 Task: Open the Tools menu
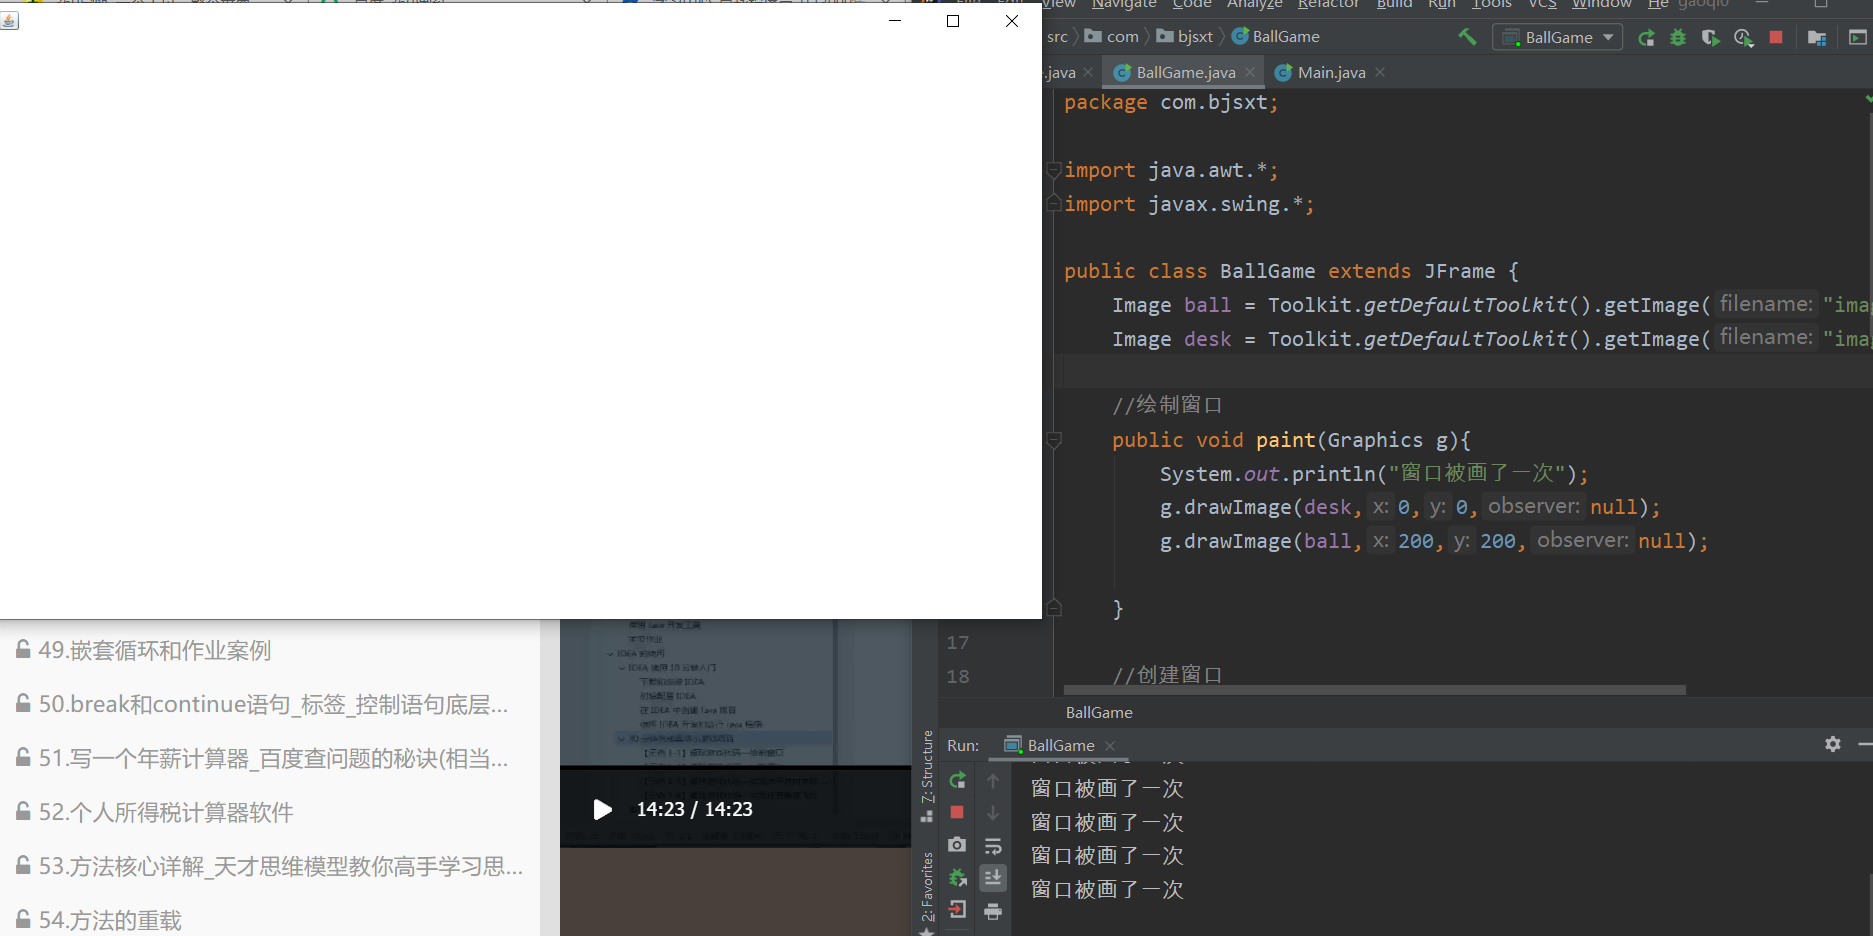point(1491,4)
